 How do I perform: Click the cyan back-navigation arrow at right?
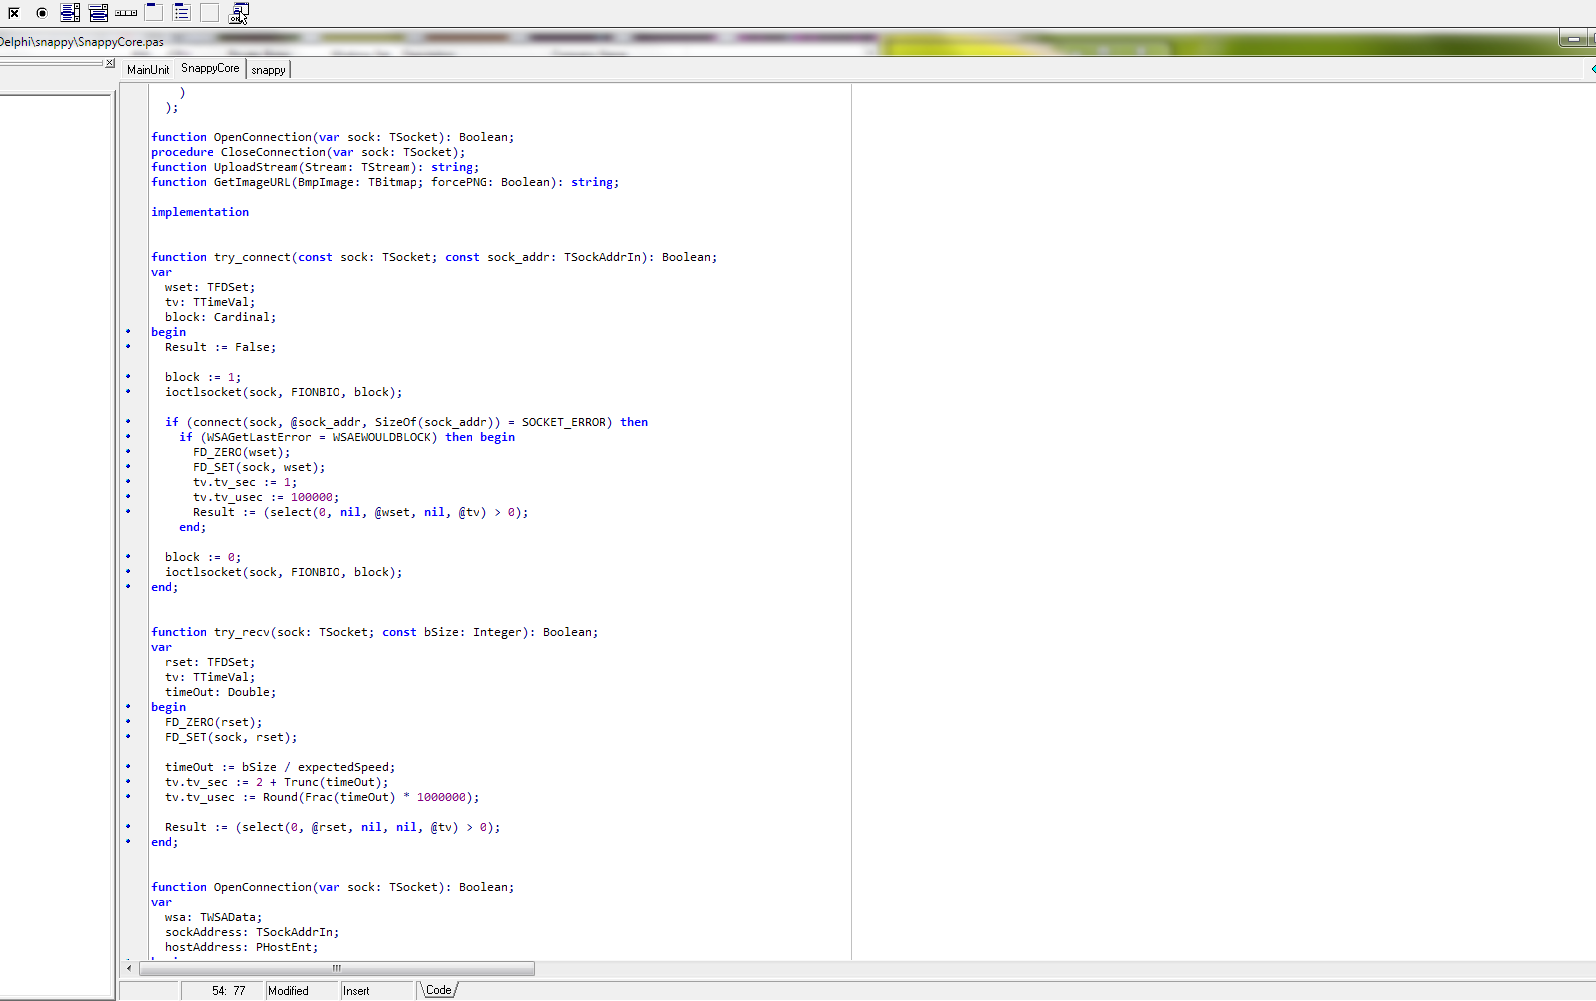pos(1592,69)
